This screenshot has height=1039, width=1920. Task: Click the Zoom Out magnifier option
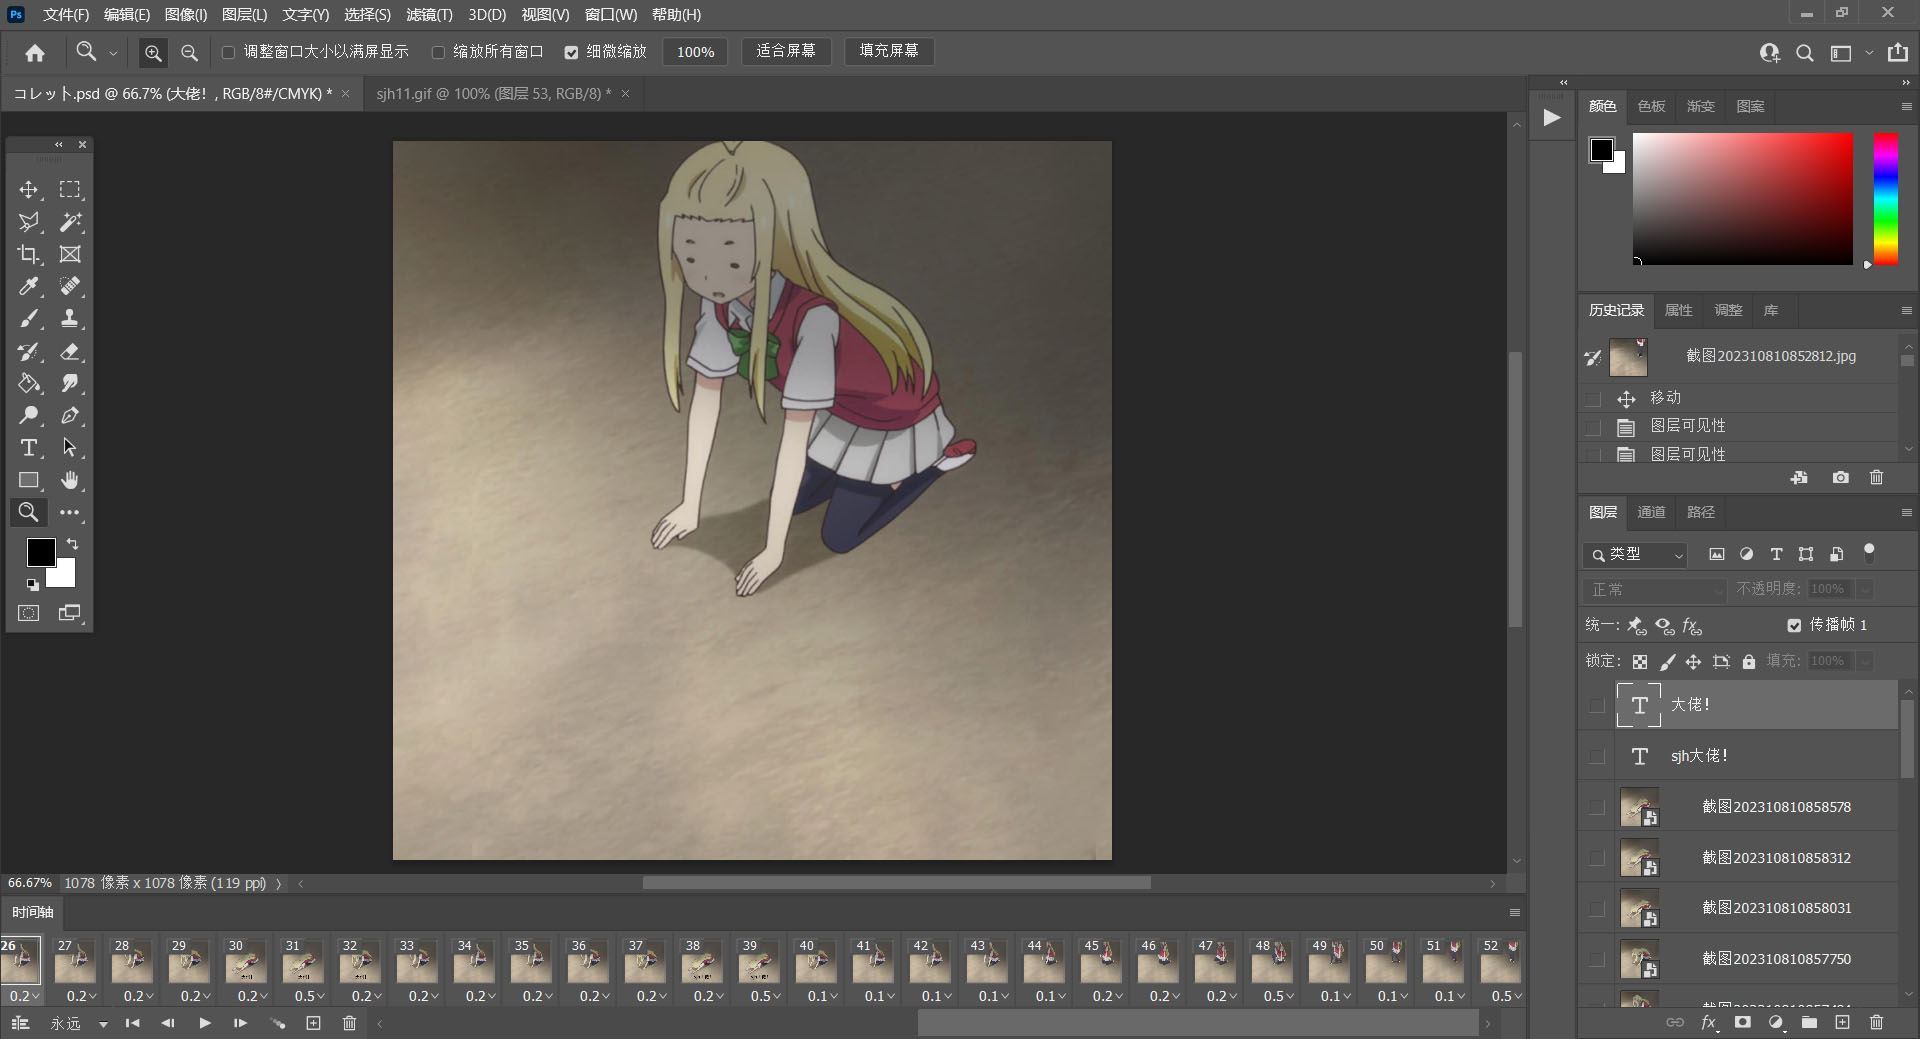pyautogui.click(x=189, y=53)
